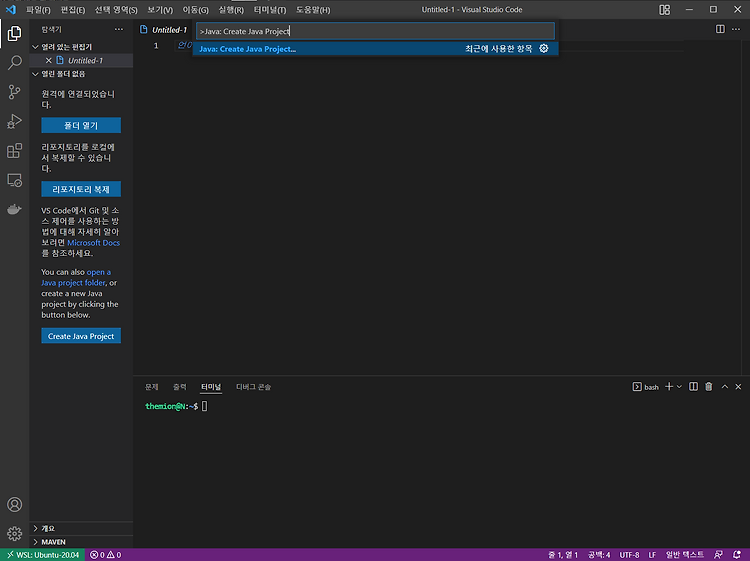Select Untitled-1 in the open editors list
This screenshot has height=561, width=750.
tap(81, 60)
